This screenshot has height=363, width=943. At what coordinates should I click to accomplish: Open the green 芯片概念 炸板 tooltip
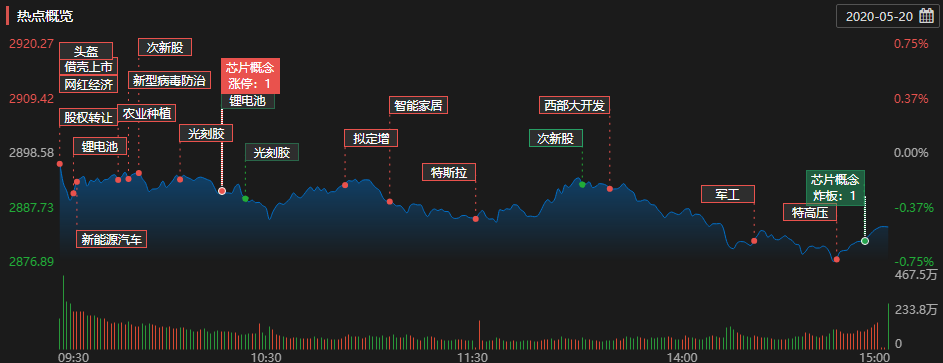[835, 188]
